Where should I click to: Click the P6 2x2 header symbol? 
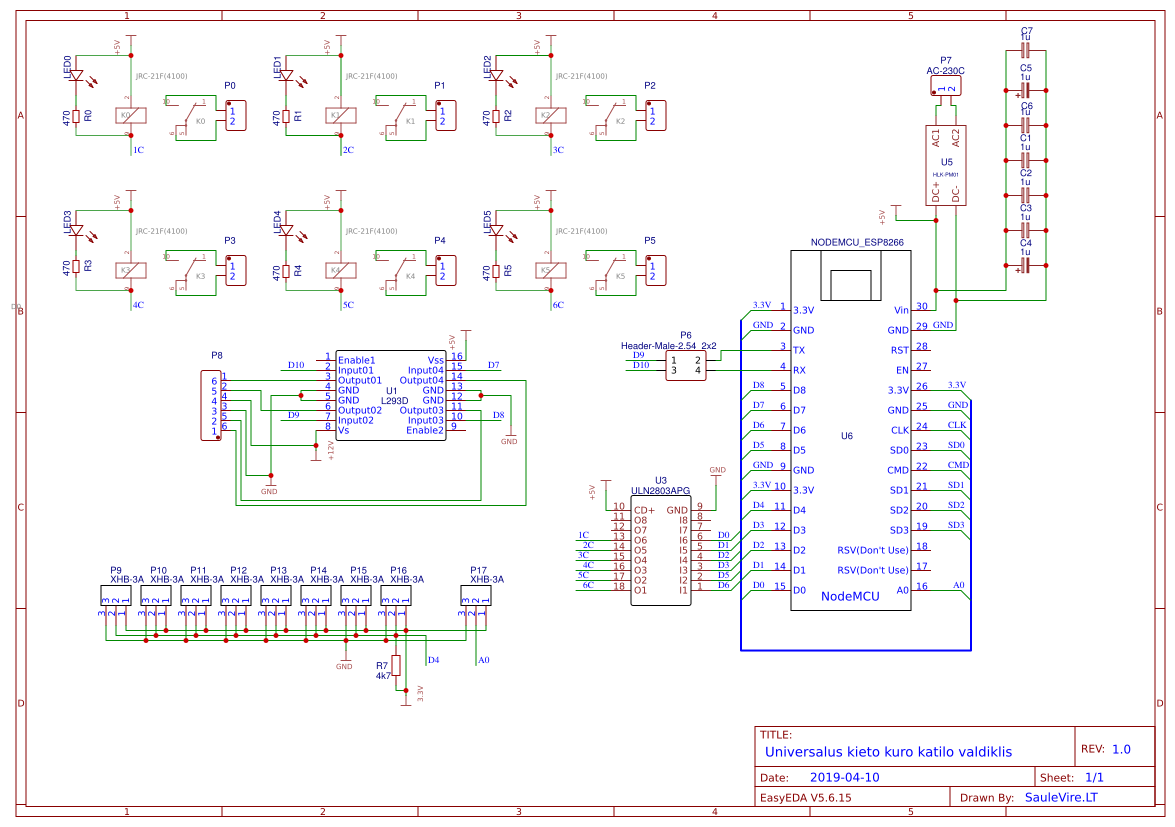686,366
